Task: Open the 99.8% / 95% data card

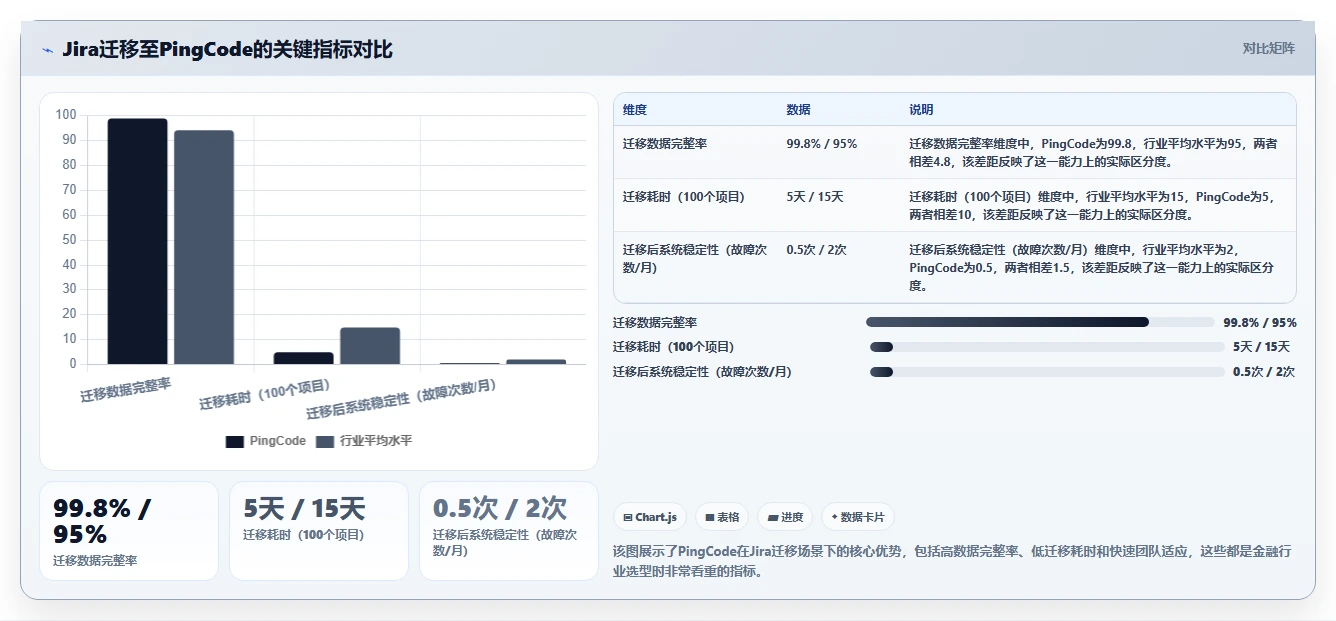Action: pyautogui.click(x=129, y=531)
